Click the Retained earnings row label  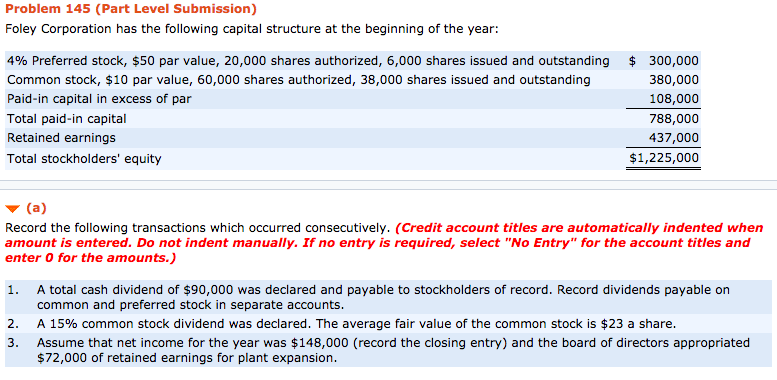tap(61, 137)
